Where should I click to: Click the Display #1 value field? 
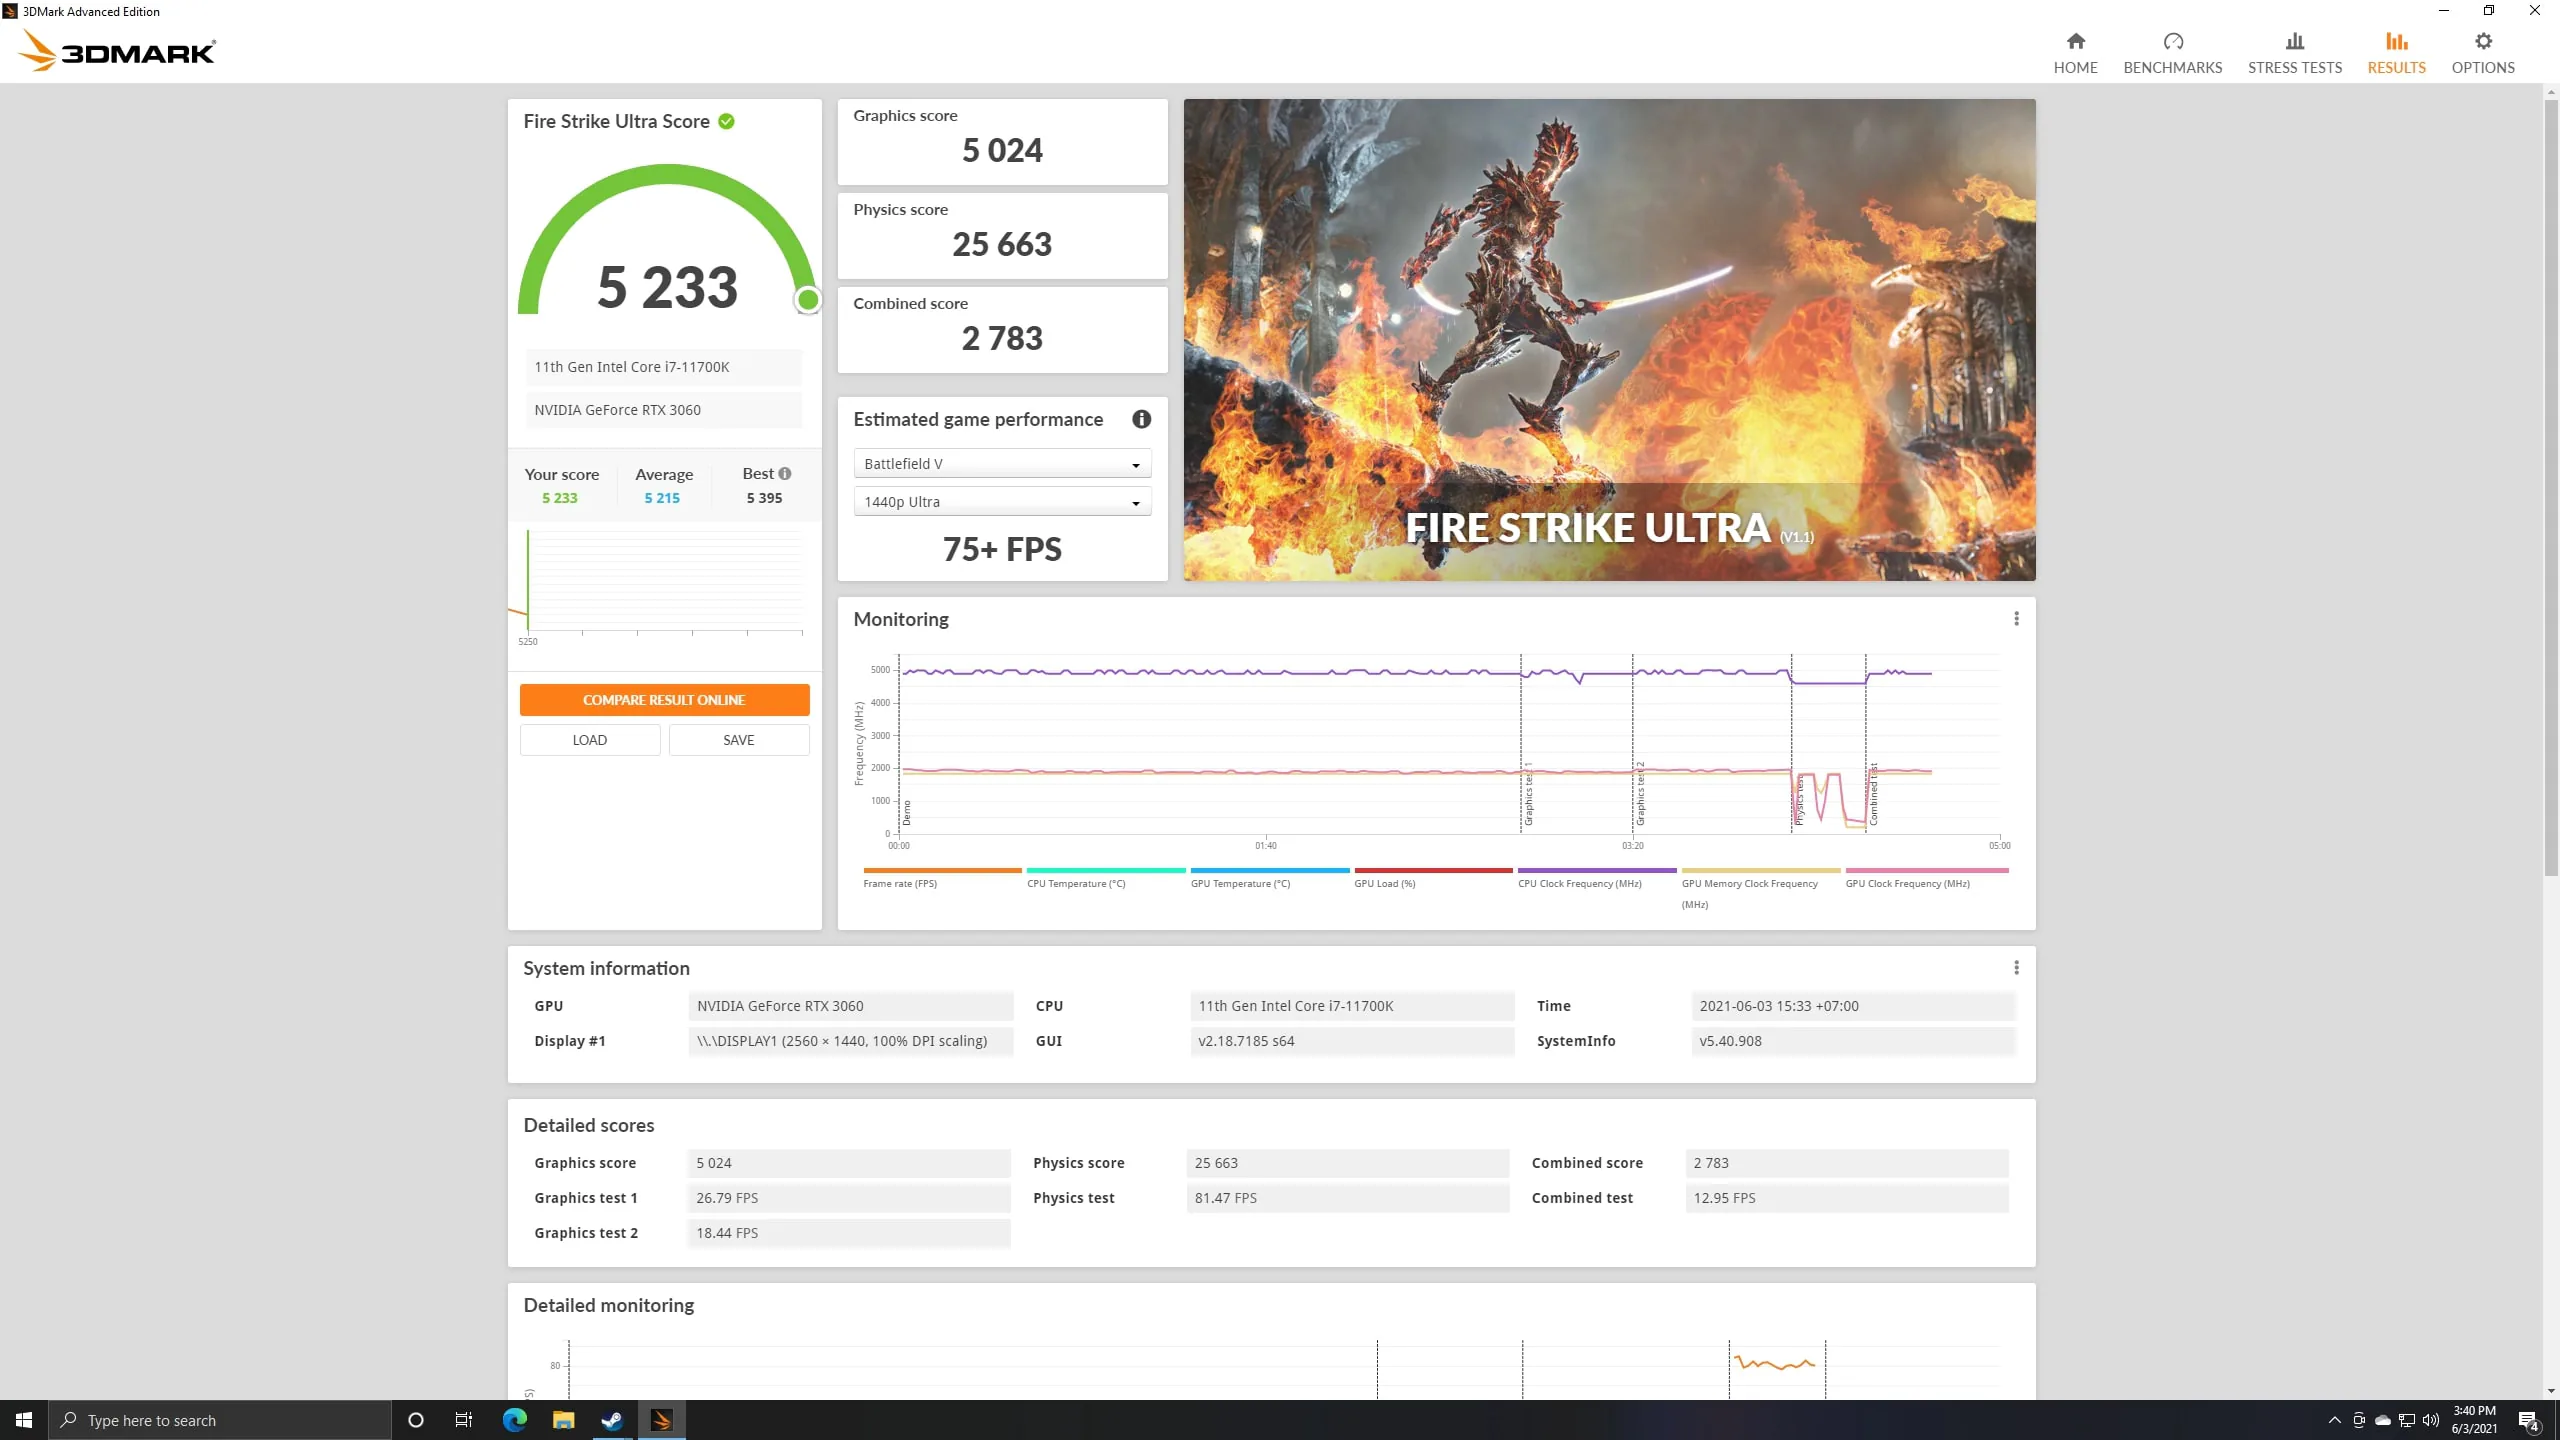[x=850, y=1041]
